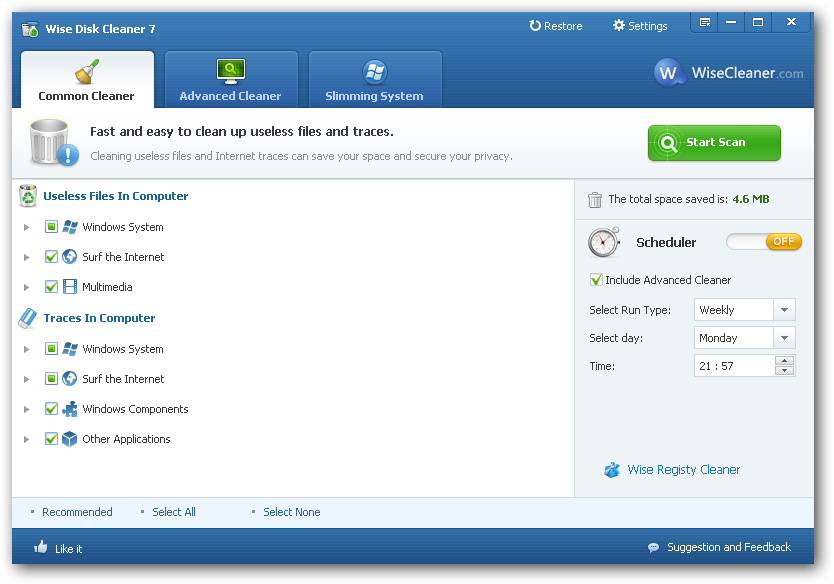Open Settings text in the title bar
This screenshot has width=834, height=584.
pyautogui.click(x=647, y=26)
